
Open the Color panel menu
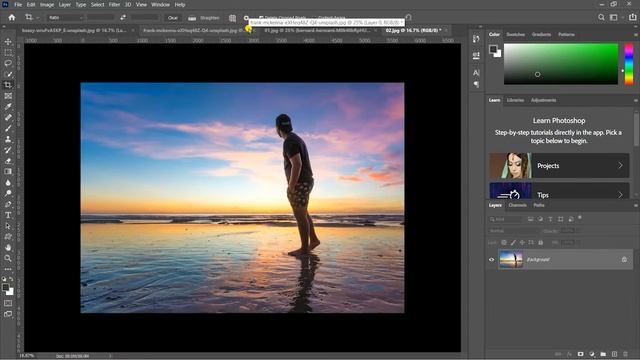click(636, 35)
